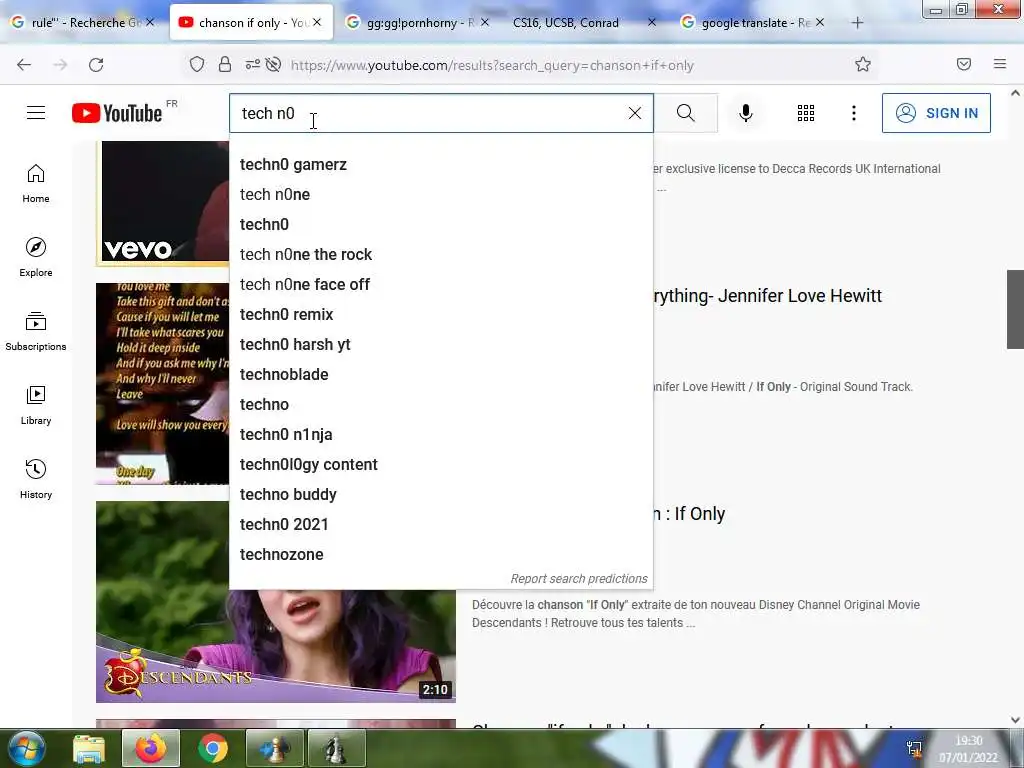Clear the YouTube search box text

click(x=634, y=113)
